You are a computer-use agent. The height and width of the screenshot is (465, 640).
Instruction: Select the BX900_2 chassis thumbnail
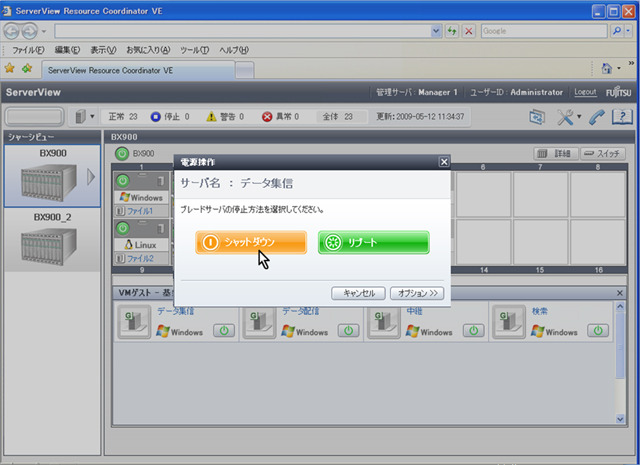tap(52, 240)
